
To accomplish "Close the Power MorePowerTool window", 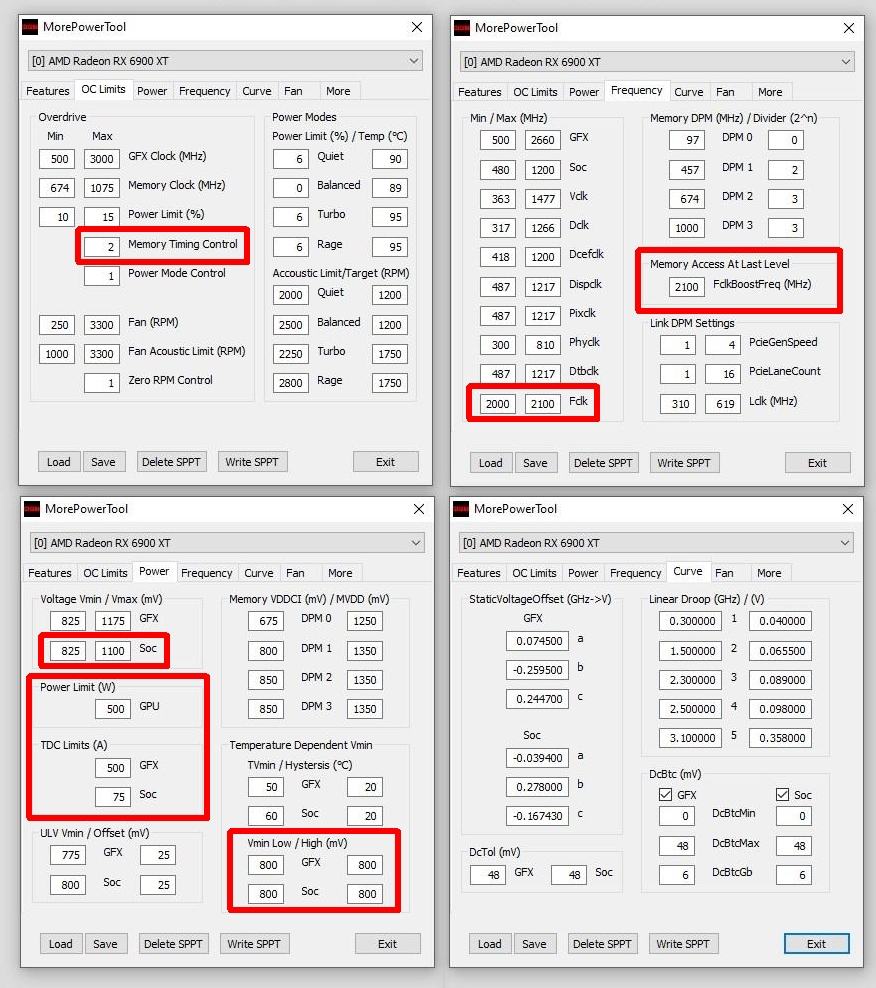I will 419,508.
